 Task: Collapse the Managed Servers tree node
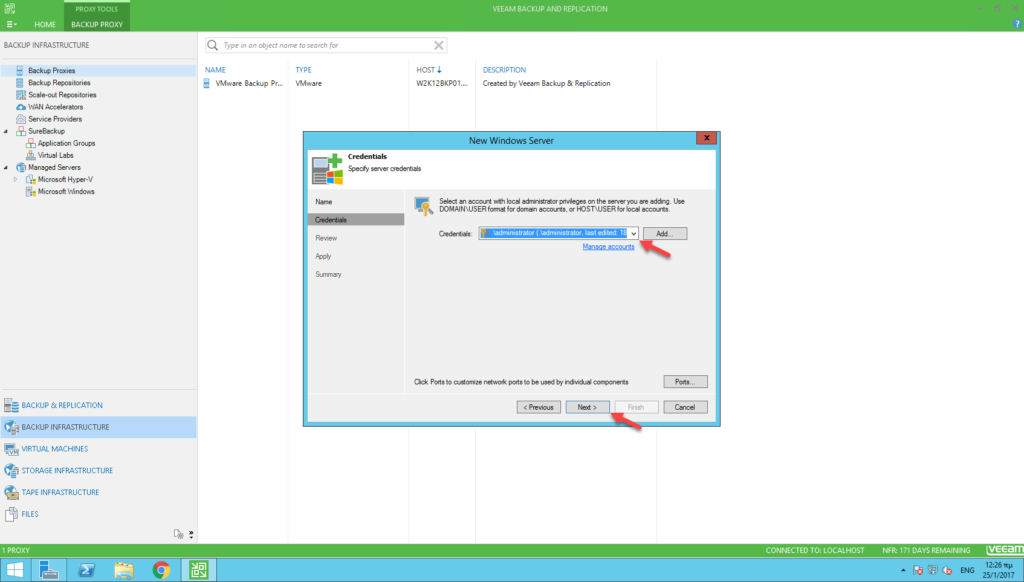pyautogui.click(x=6, y=167)
